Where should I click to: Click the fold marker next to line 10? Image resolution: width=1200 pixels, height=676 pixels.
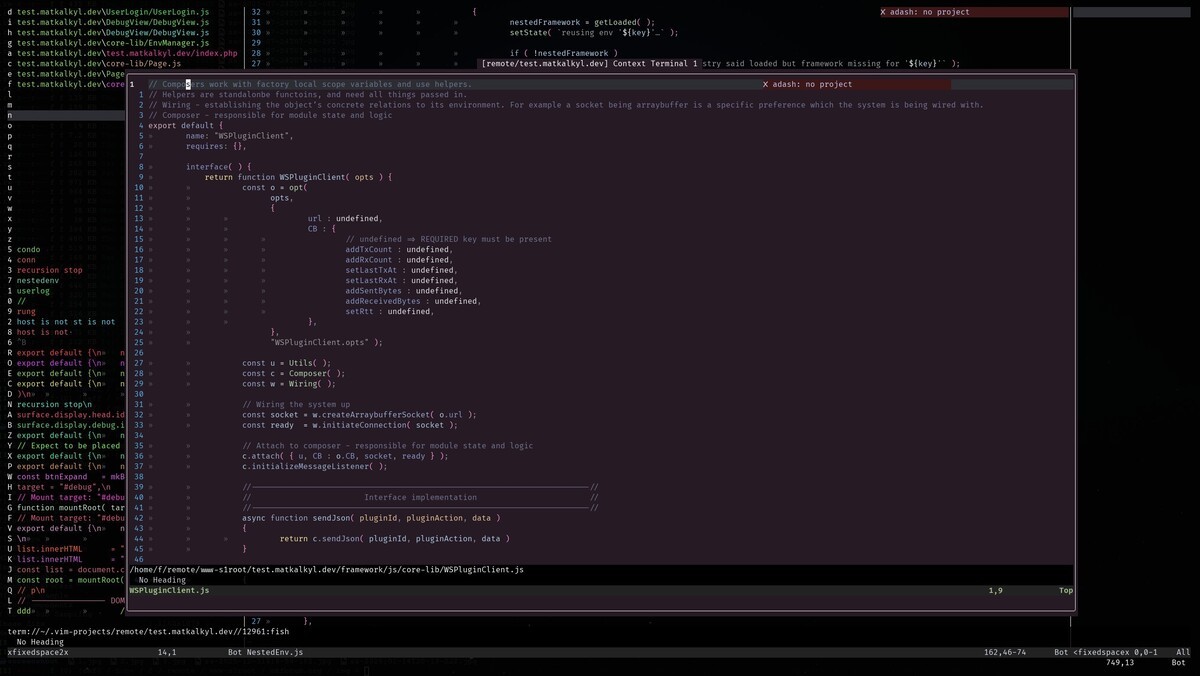[152, 187]
